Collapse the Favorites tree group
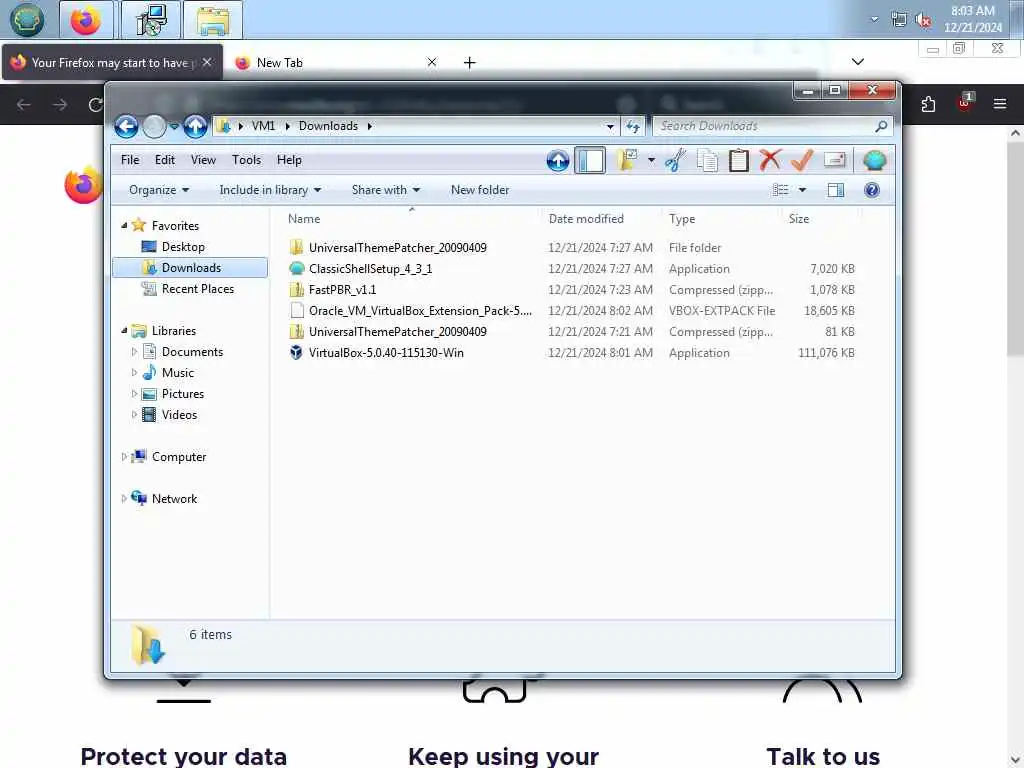 [x=124, y=225]
